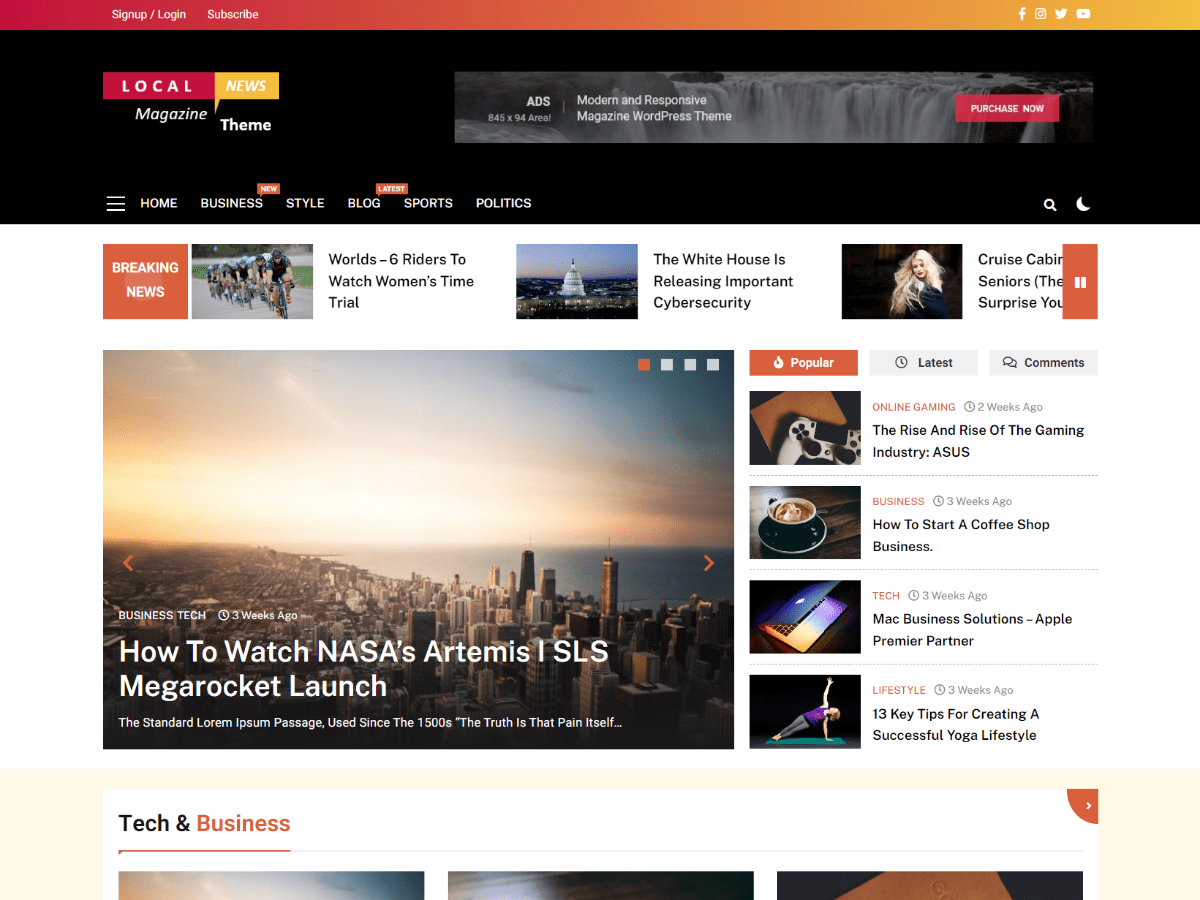Open the site search
1200x900 pixels.
coord(1049,204)
